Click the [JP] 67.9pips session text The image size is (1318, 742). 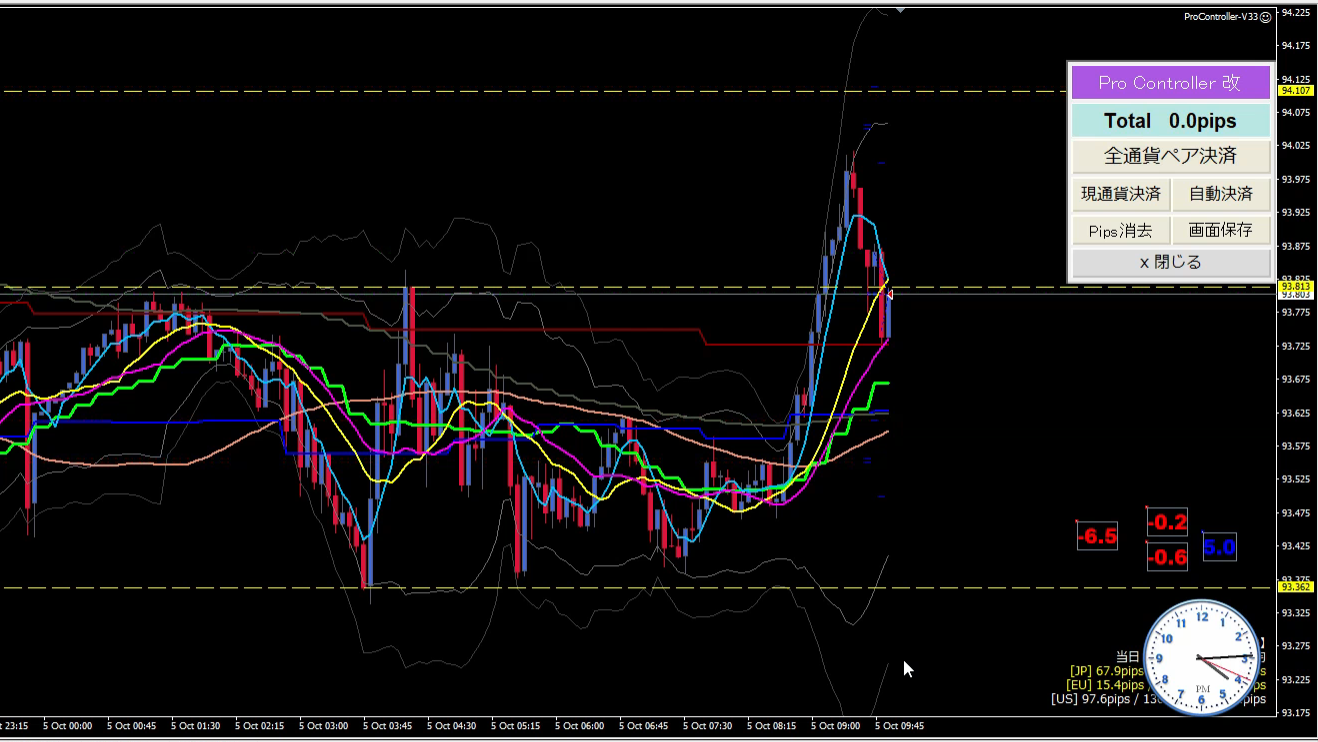coord(1106,671)
